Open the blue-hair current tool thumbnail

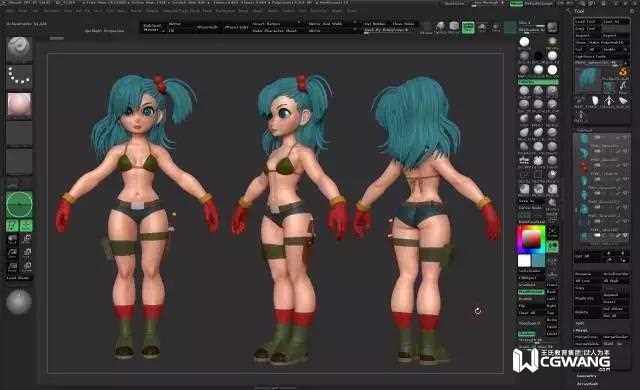(588, 79)
